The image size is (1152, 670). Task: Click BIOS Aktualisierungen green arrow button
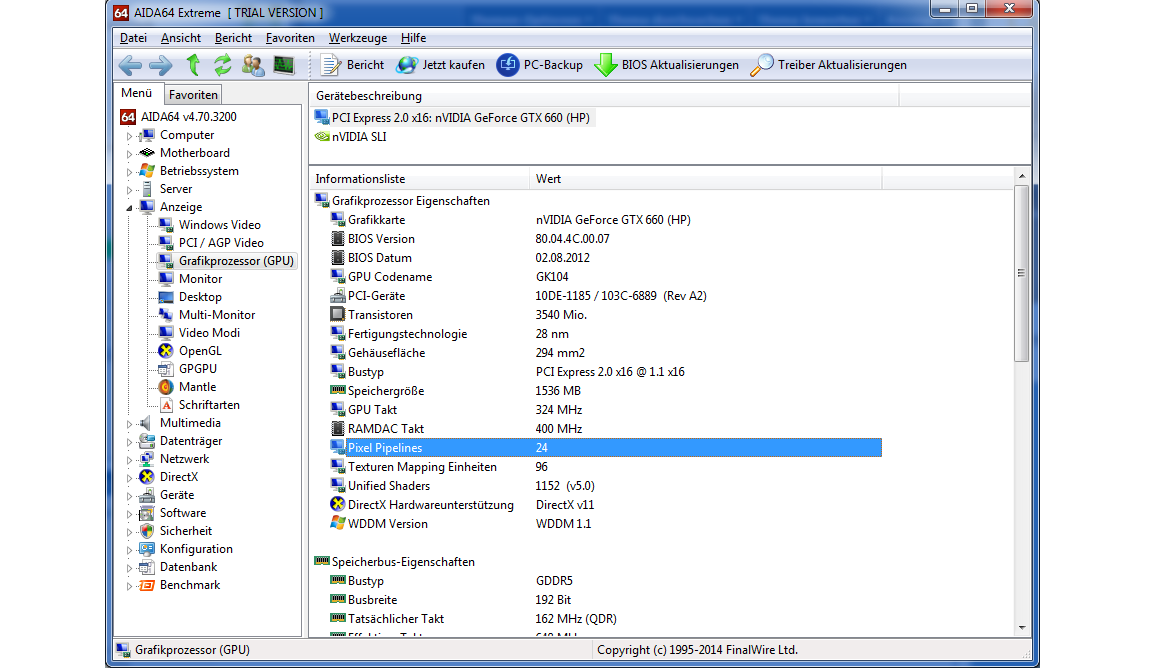pyautogui.click(x=666, y=65)
